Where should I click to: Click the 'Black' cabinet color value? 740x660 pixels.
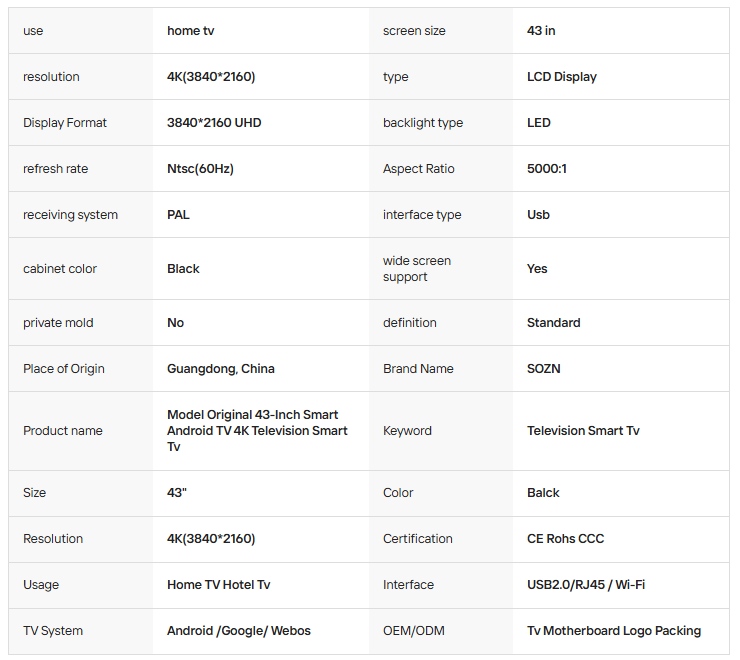click(x=183, y=269)
